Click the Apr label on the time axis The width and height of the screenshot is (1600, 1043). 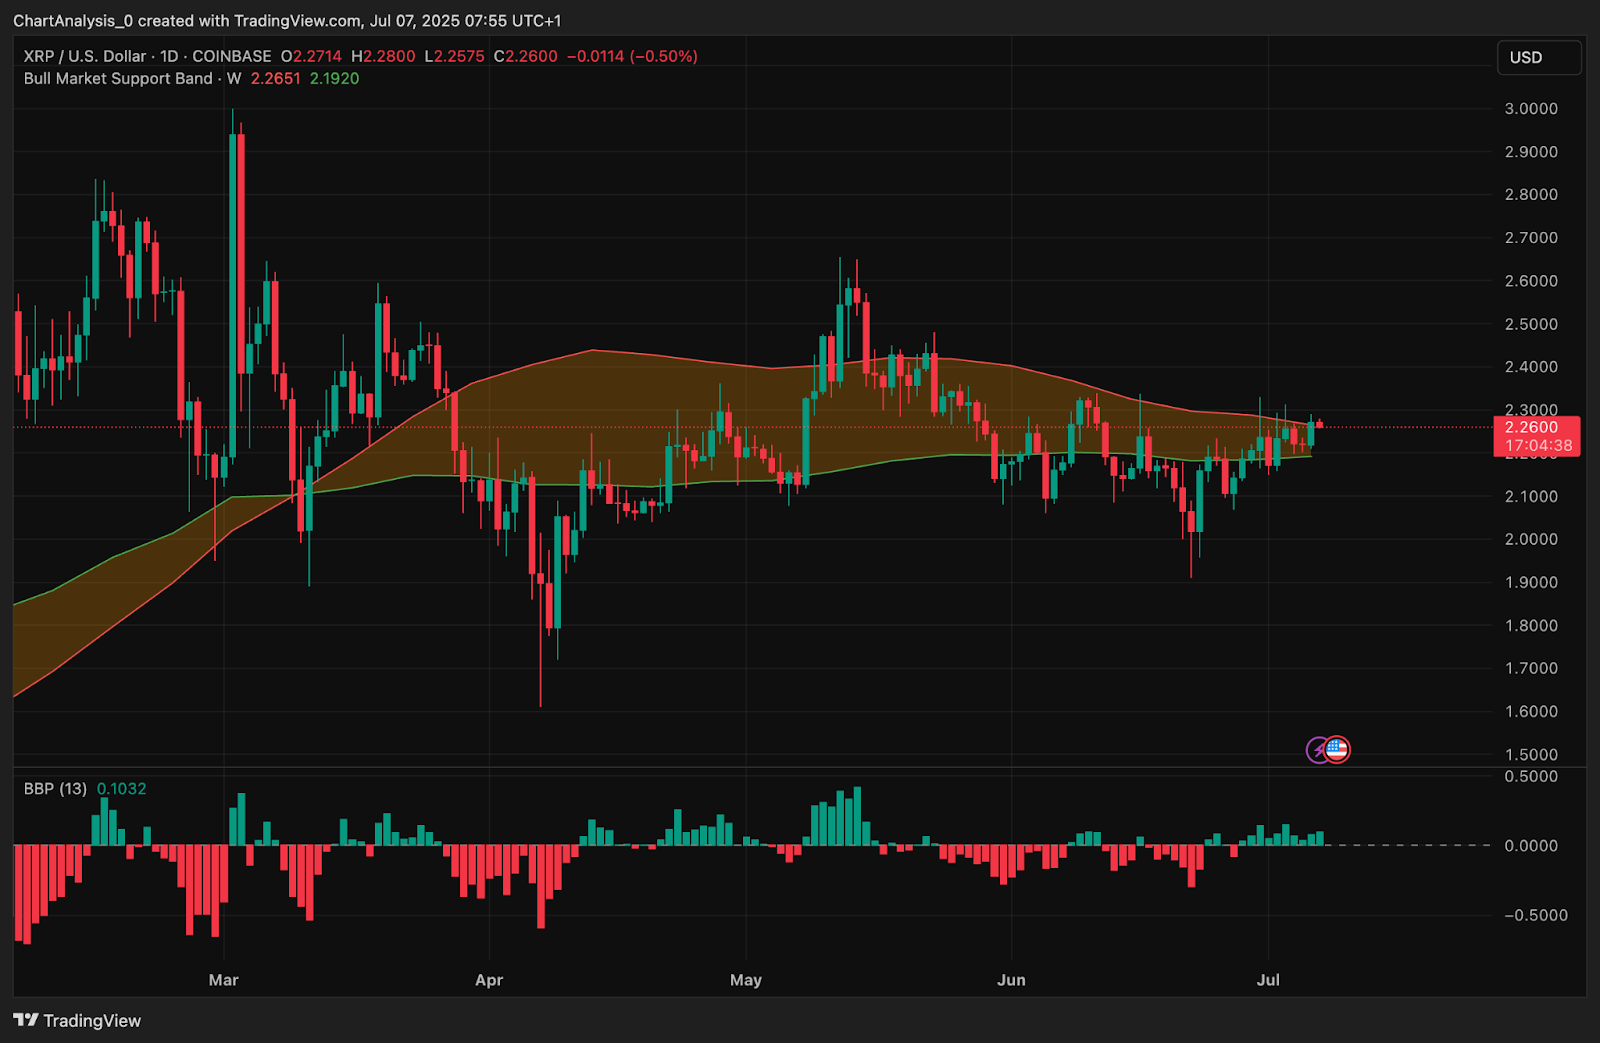coord(489,980)
